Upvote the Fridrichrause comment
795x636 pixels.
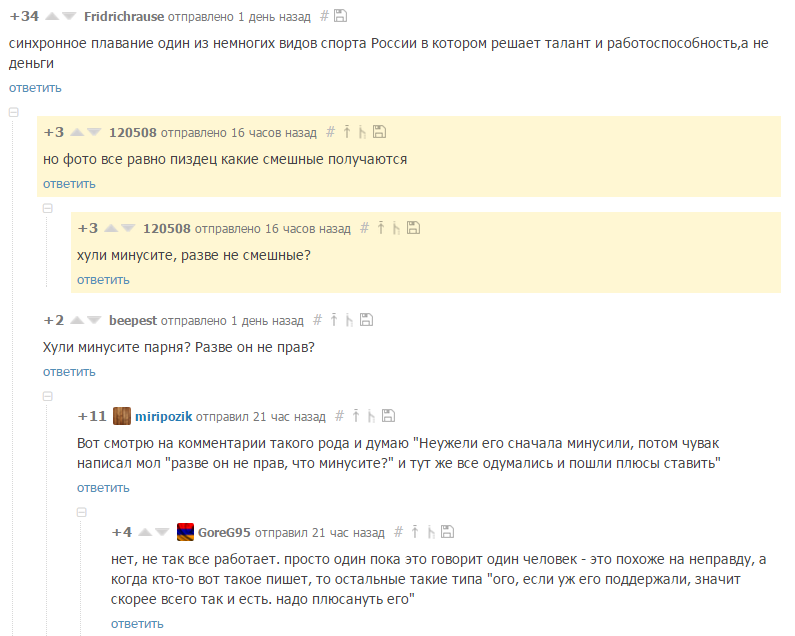click(52, 17)
